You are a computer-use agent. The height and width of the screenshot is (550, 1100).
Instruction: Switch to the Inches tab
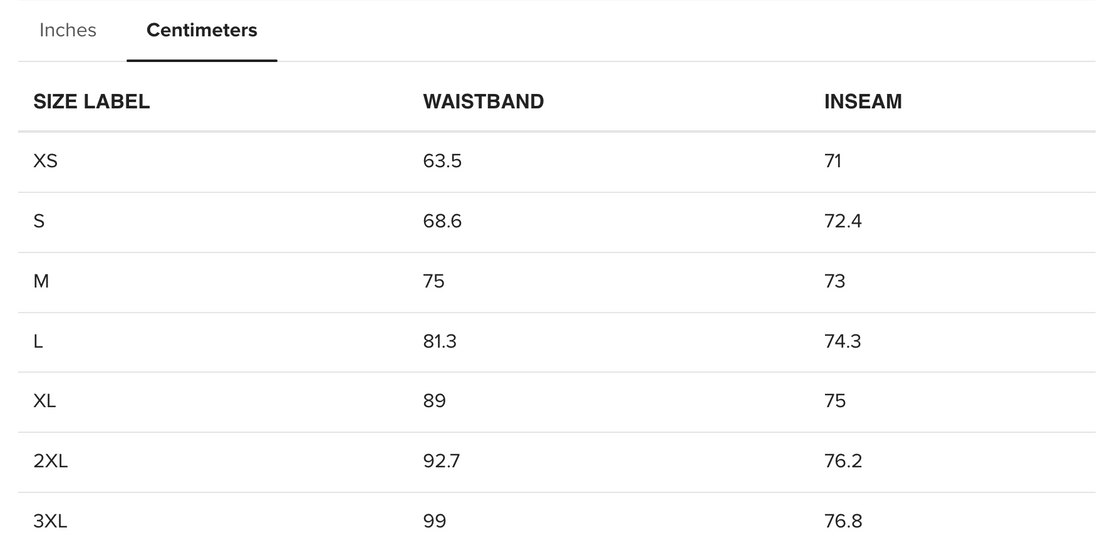tap(68, 30)
